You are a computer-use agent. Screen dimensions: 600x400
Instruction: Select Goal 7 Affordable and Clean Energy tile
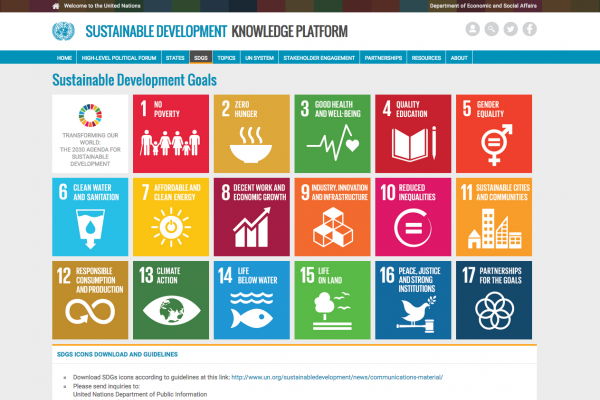[x=171, y=217]
